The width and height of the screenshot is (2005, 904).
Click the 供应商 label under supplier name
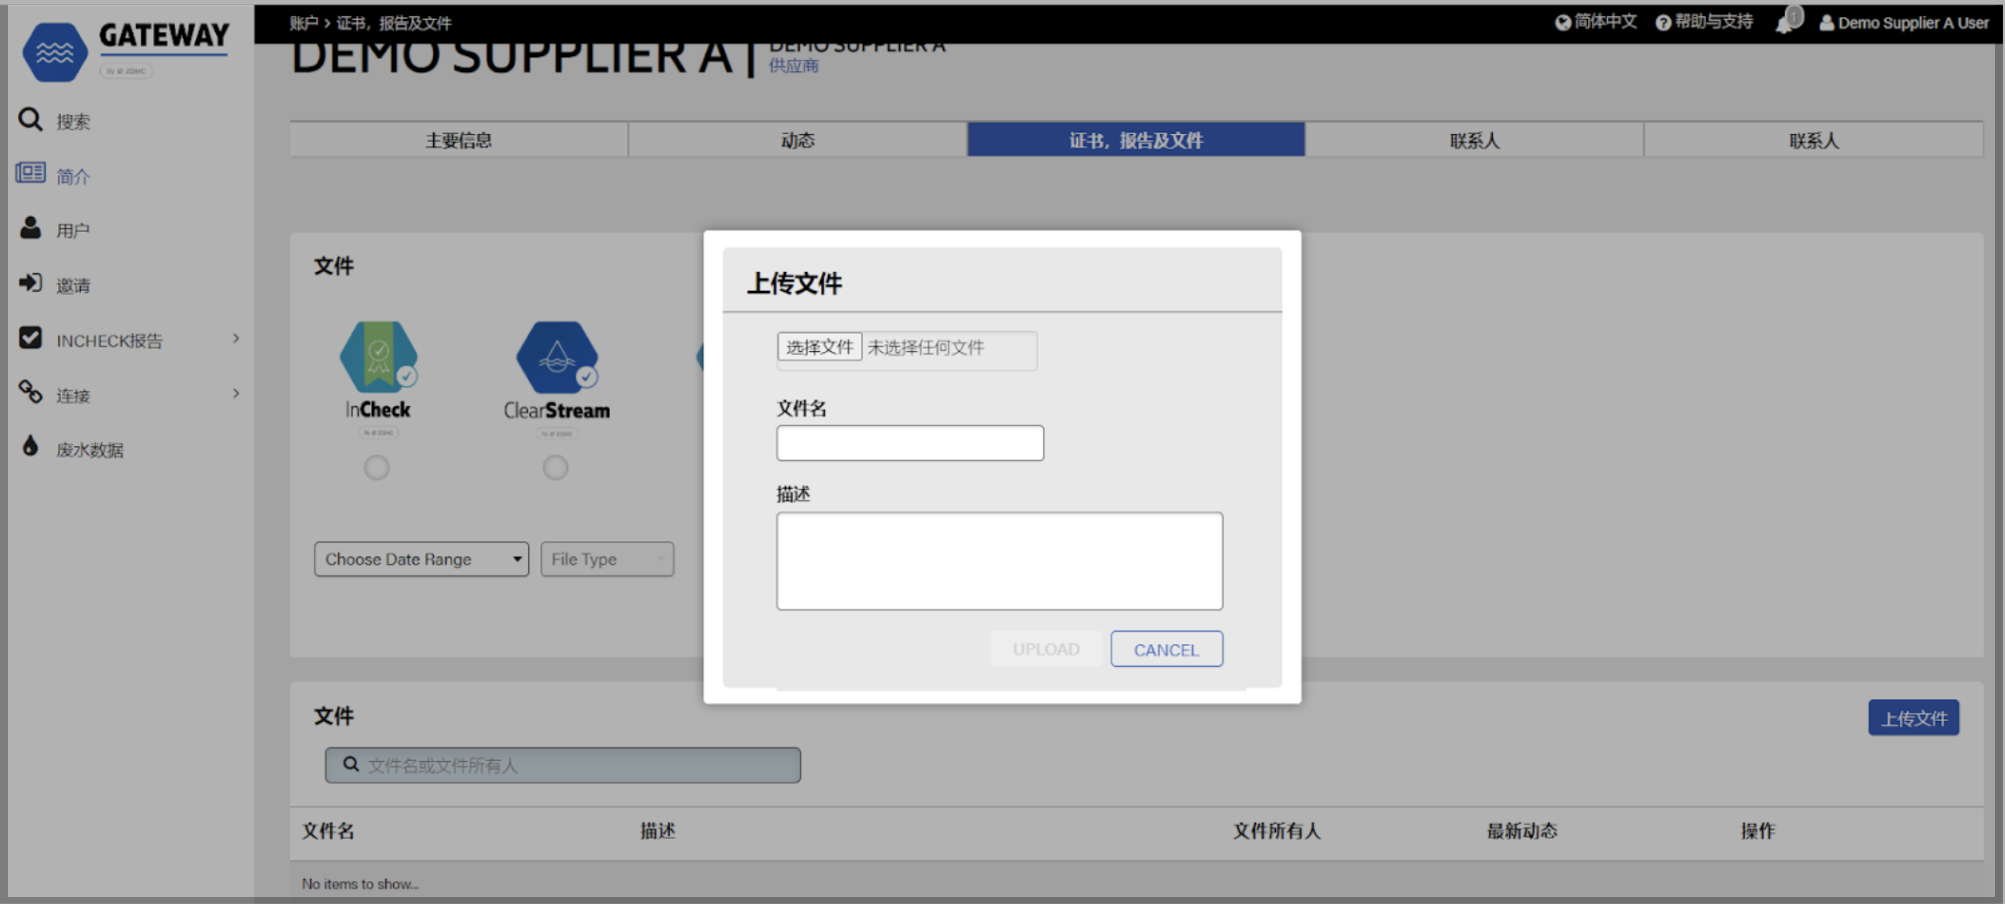point(794,66)
